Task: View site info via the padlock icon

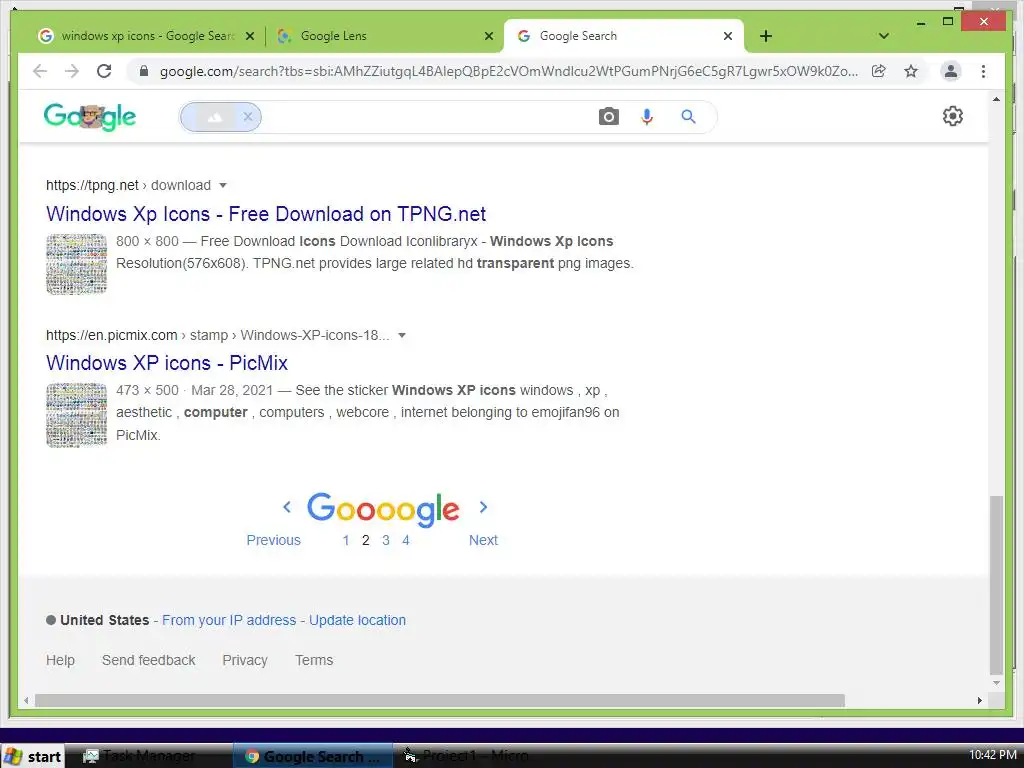Action: click(144, 71)
